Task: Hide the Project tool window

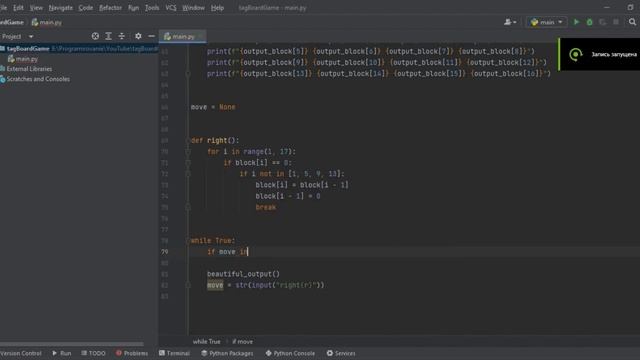Action: [151, 36]
